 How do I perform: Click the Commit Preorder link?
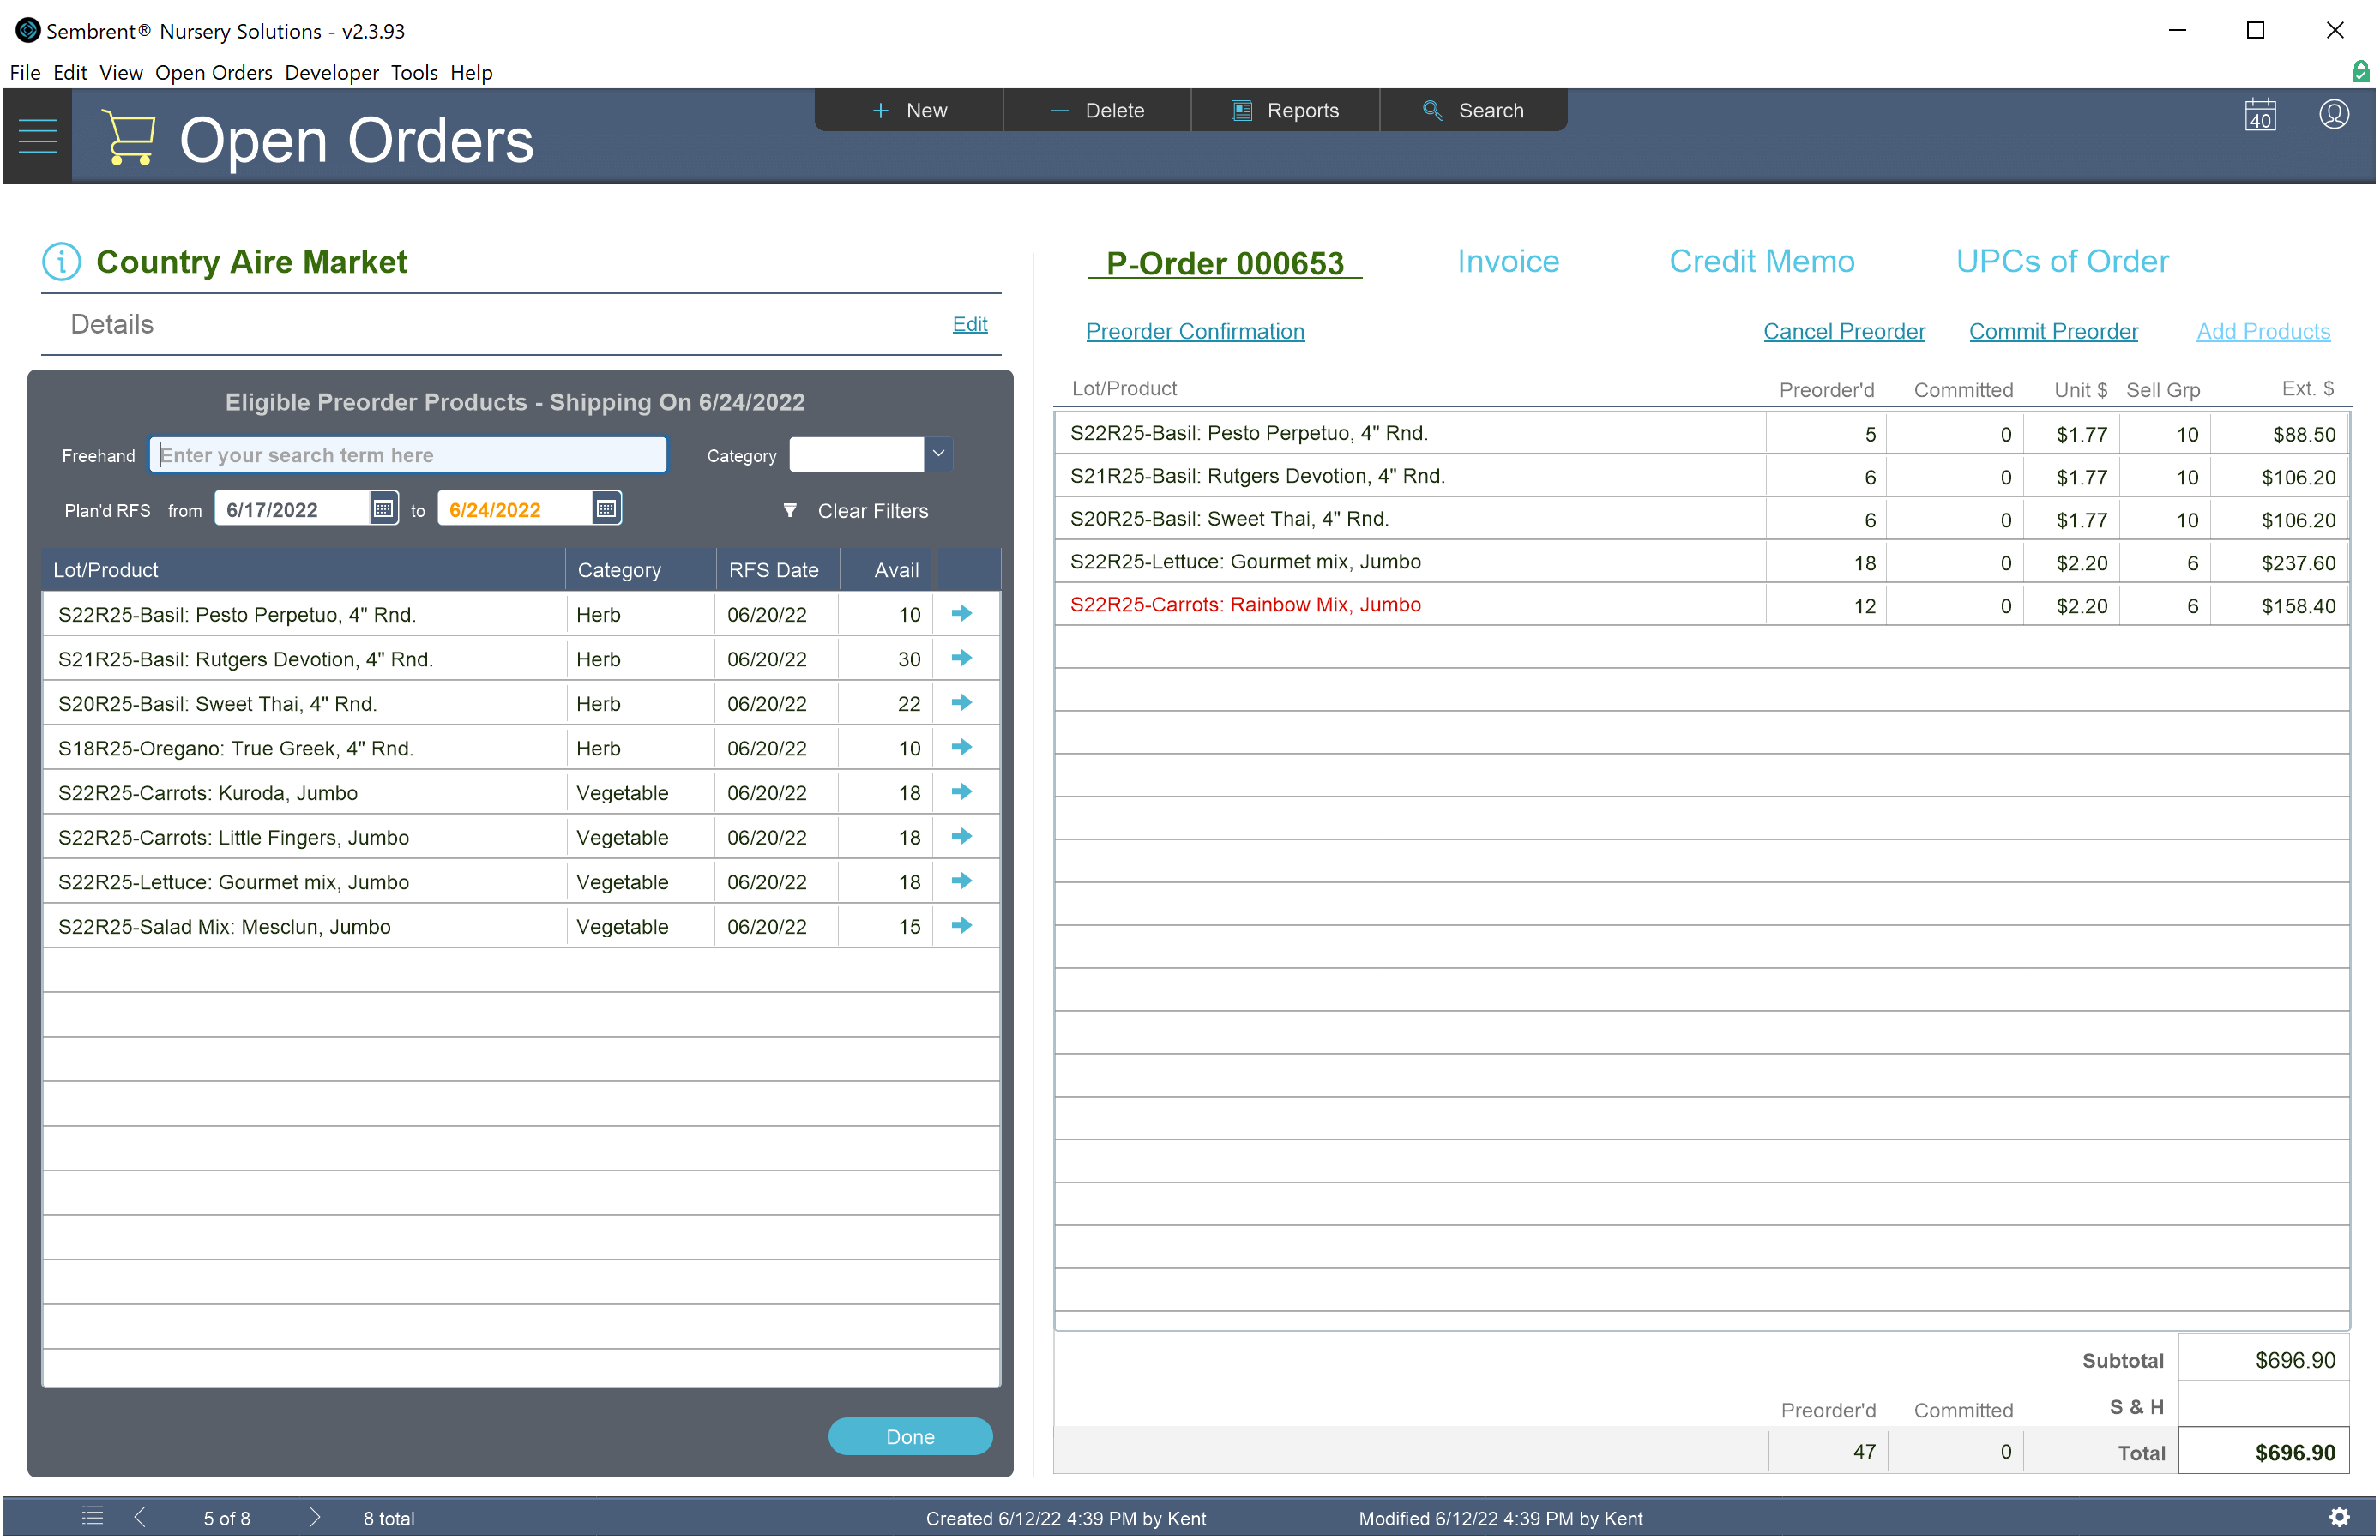coord(2053,331)
